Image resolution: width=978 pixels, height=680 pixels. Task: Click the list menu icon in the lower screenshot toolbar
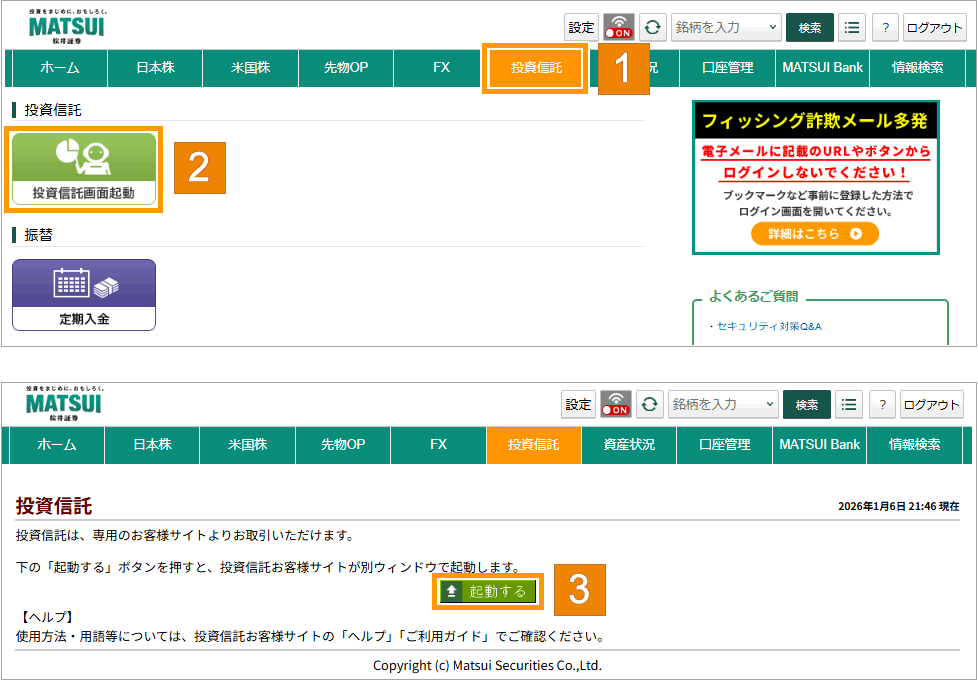[849, 404]
